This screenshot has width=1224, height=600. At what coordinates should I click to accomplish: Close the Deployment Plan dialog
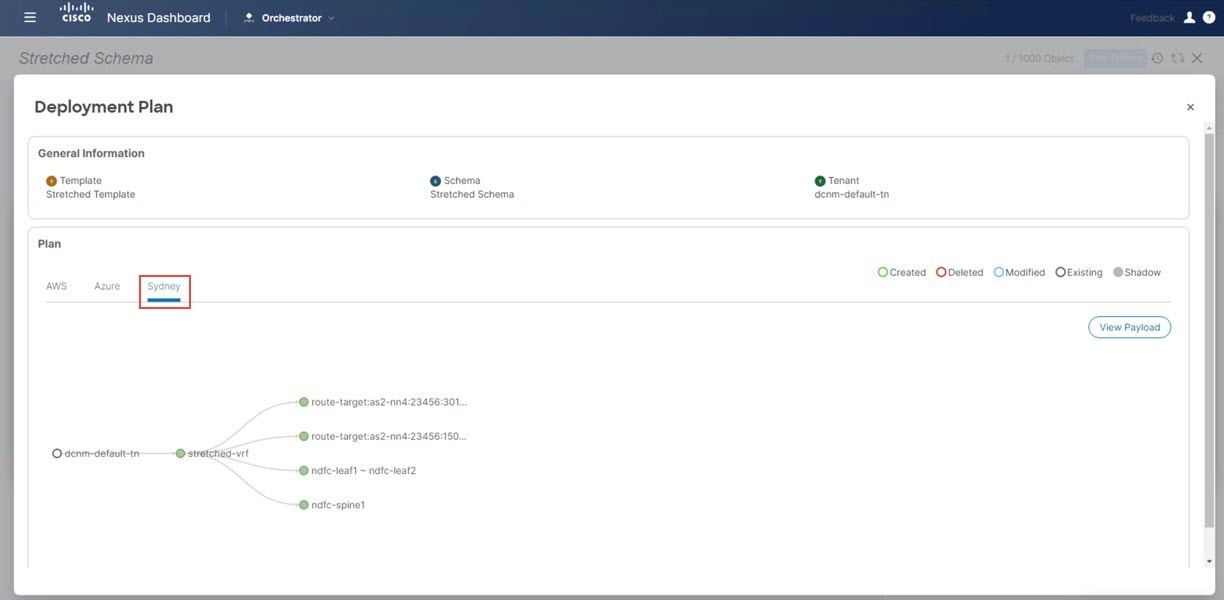[x=1190, y=107]
